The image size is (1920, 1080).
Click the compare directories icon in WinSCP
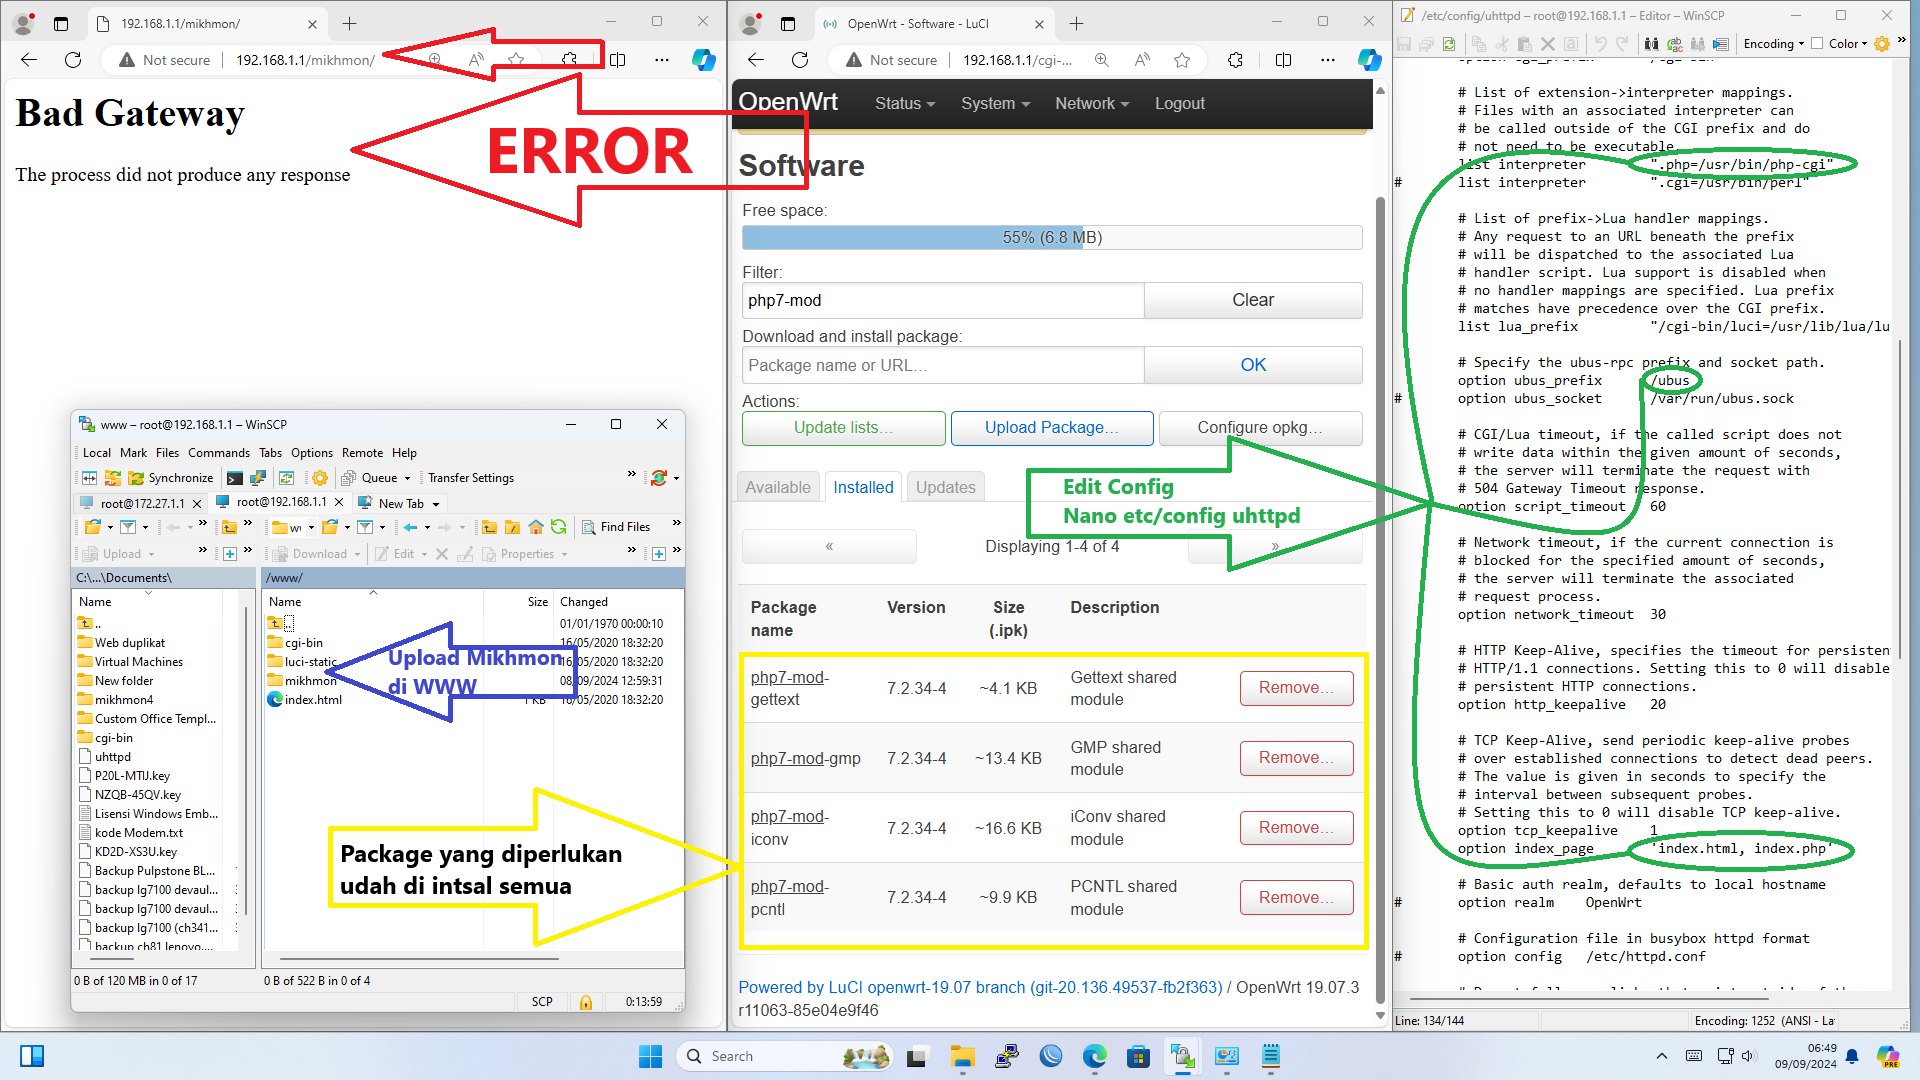[x=90, y=478]
